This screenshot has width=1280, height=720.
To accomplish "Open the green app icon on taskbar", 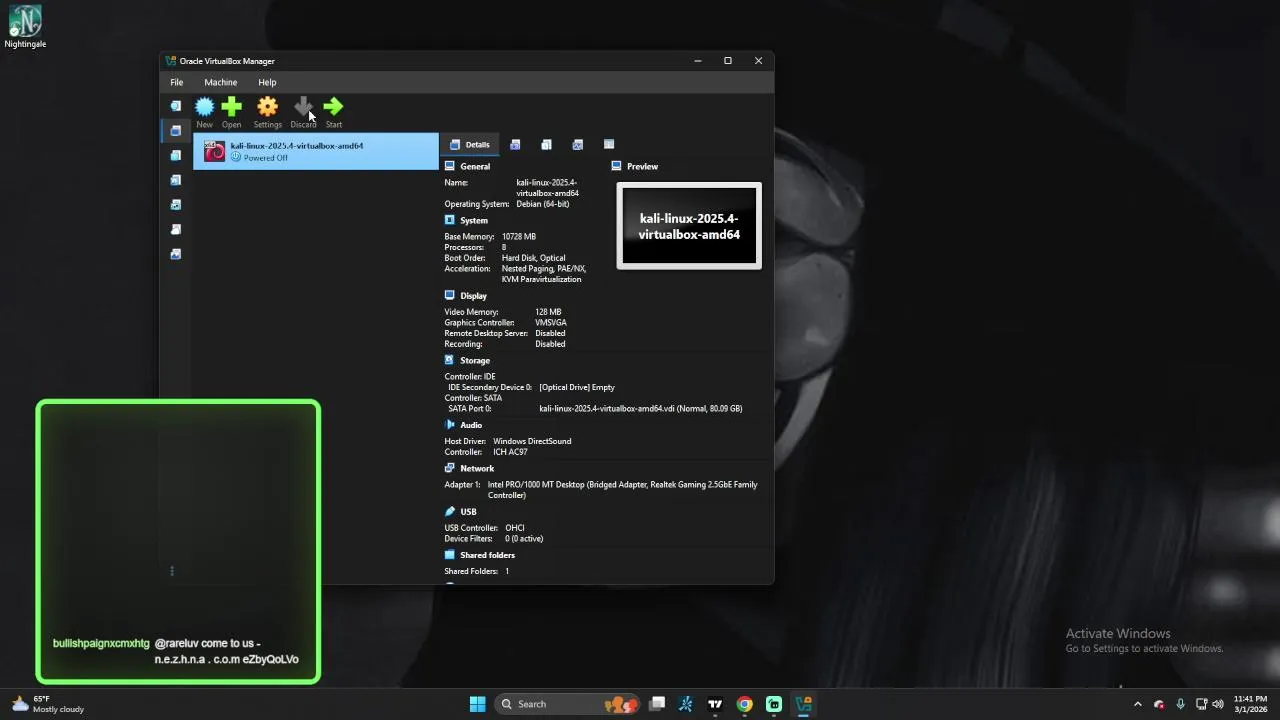I will pyautogui.click(x=774, y=704).
